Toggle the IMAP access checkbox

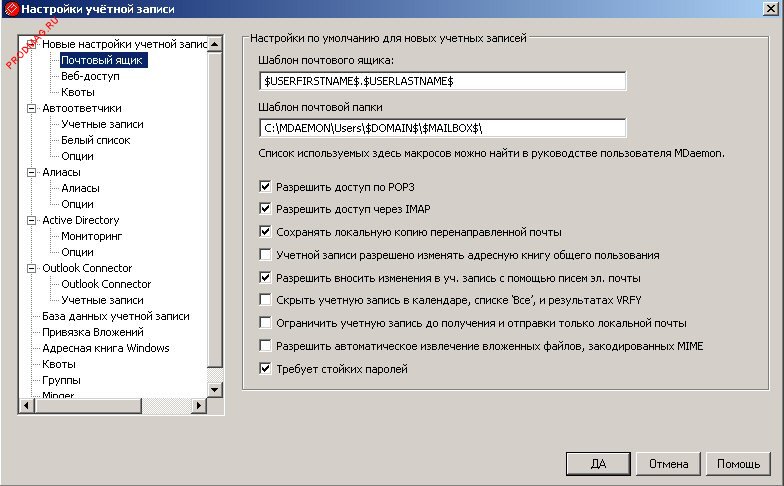click(265, 209)
